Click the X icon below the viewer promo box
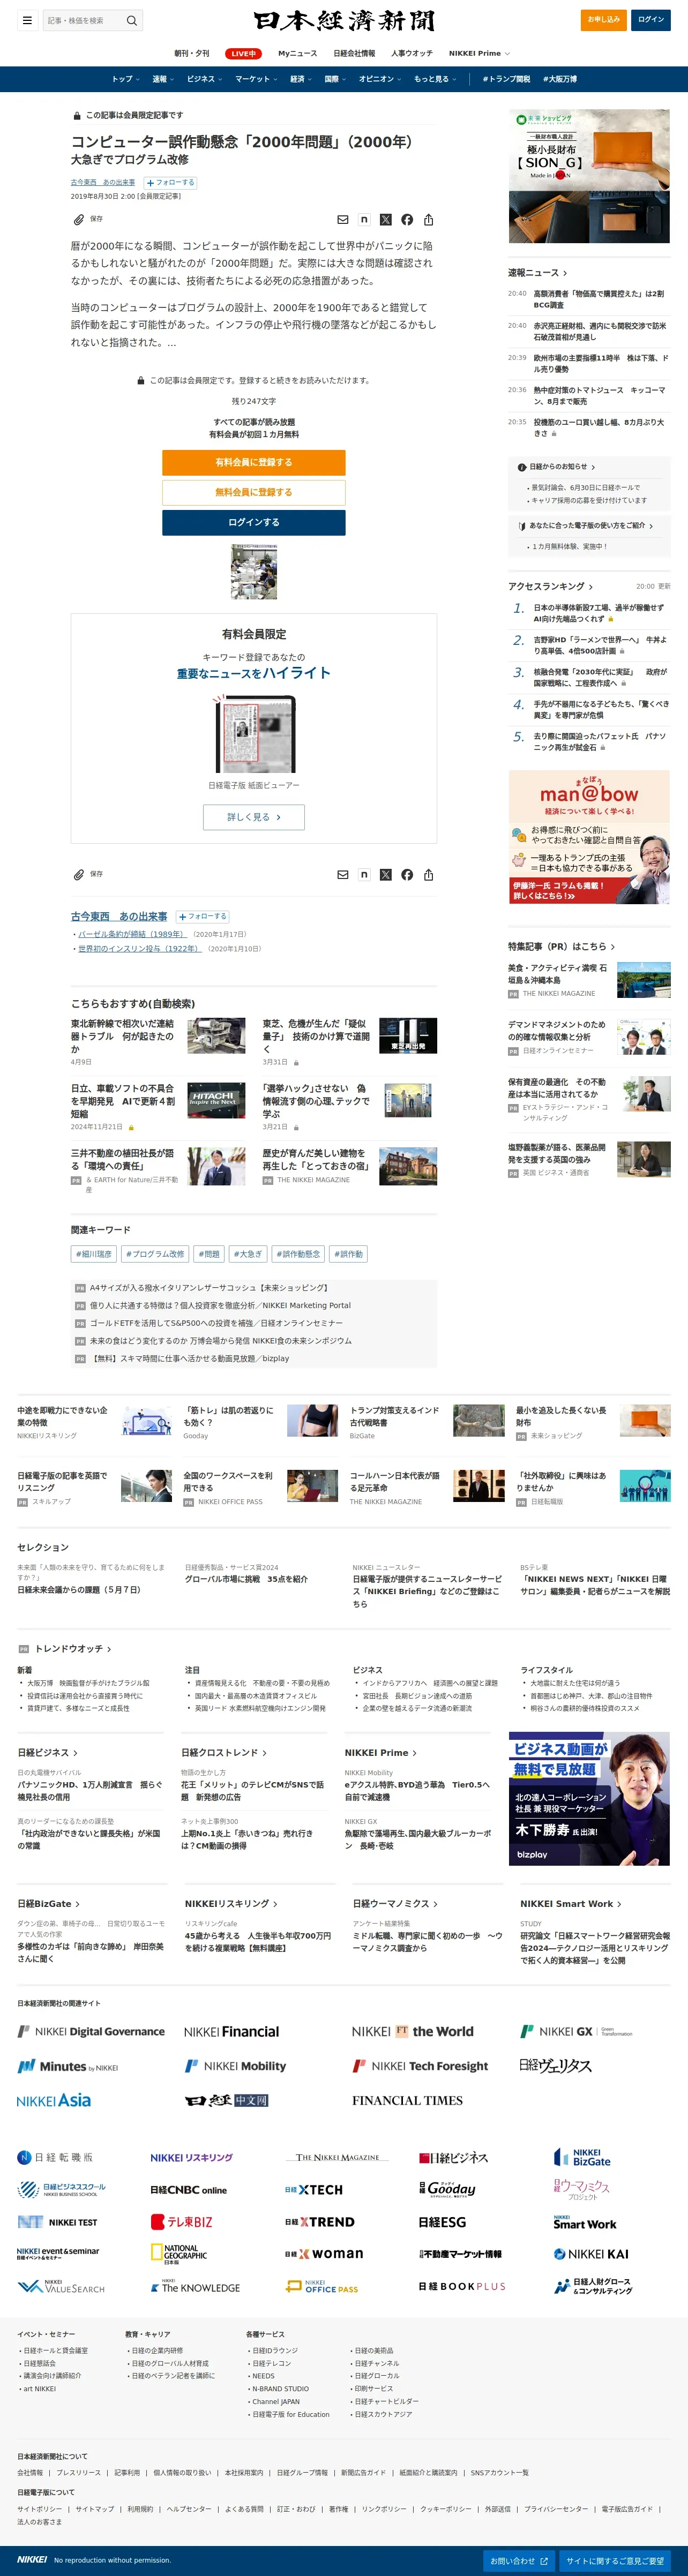The image size is (688, 2576). 386,875
